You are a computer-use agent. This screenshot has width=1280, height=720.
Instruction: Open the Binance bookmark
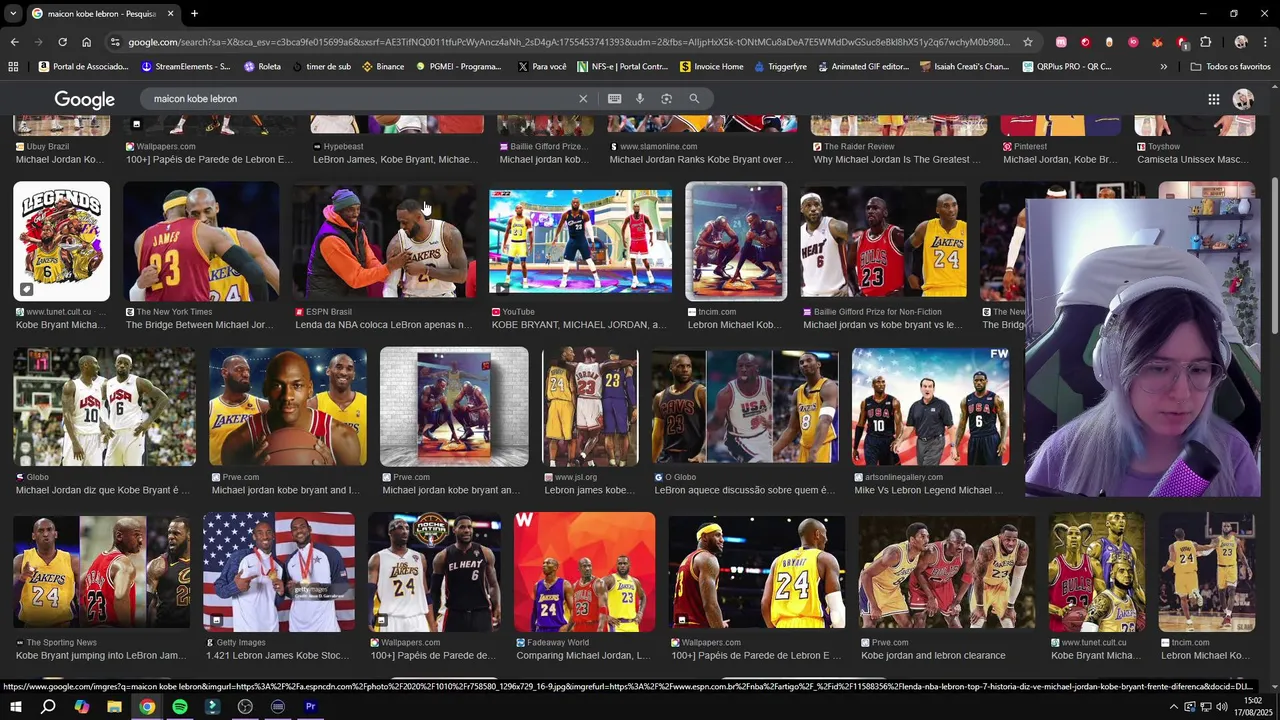(x=383, y=67)
